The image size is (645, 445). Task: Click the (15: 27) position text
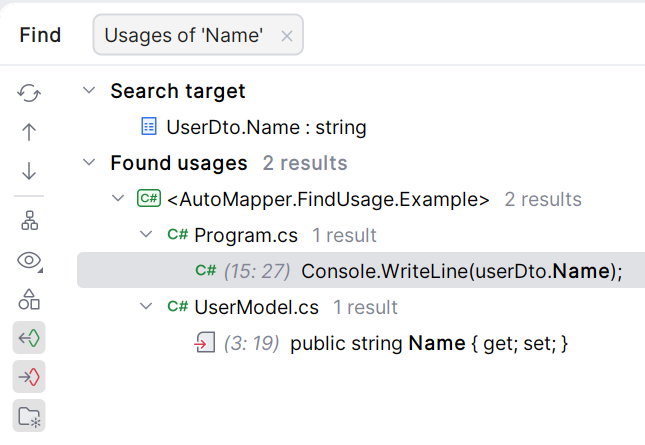click(257, 271)
